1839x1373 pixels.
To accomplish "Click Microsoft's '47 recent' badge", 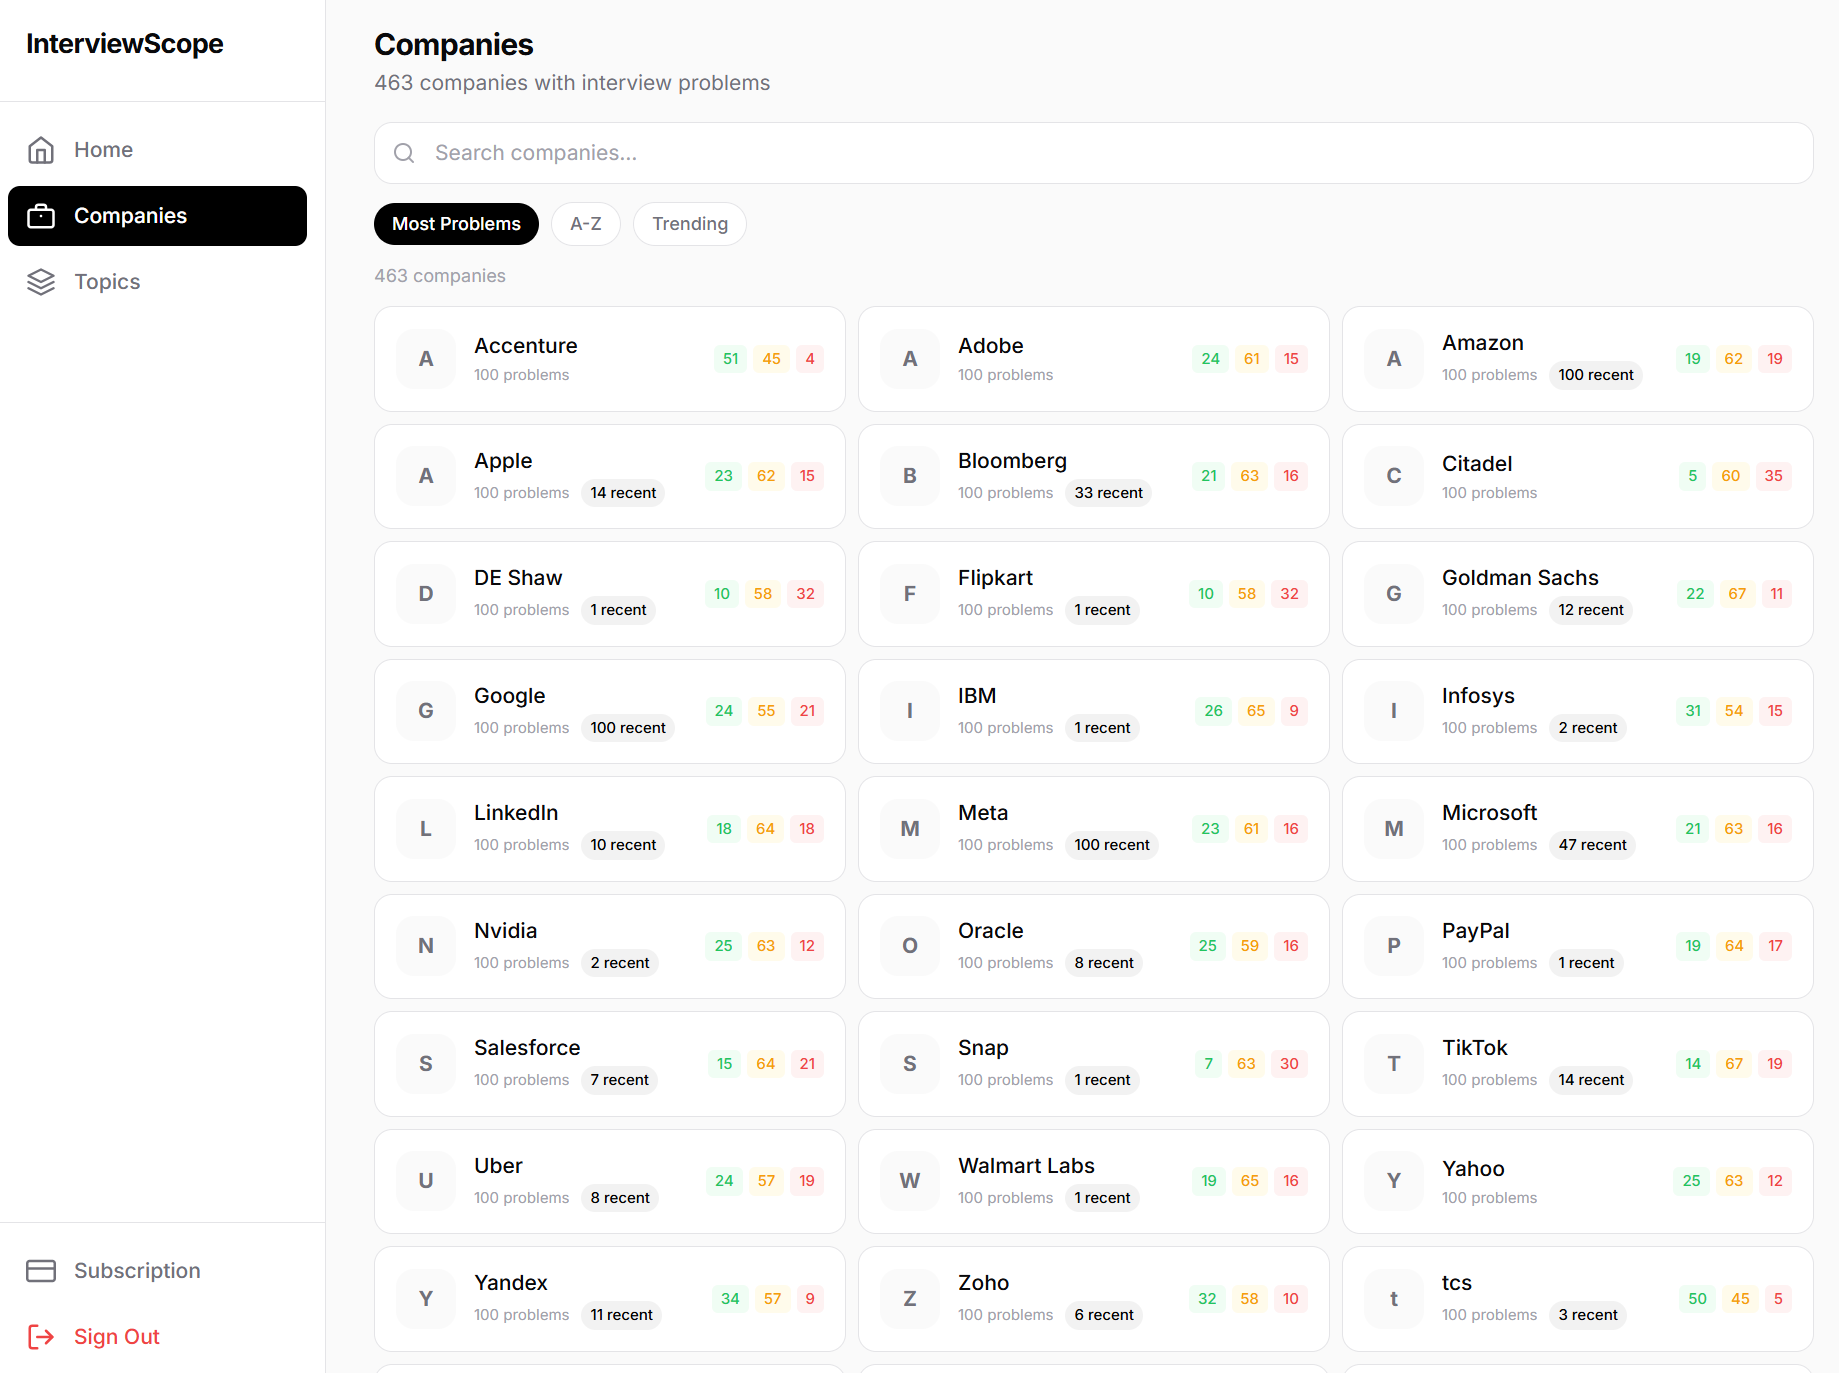I will [x=1592, y=845].
